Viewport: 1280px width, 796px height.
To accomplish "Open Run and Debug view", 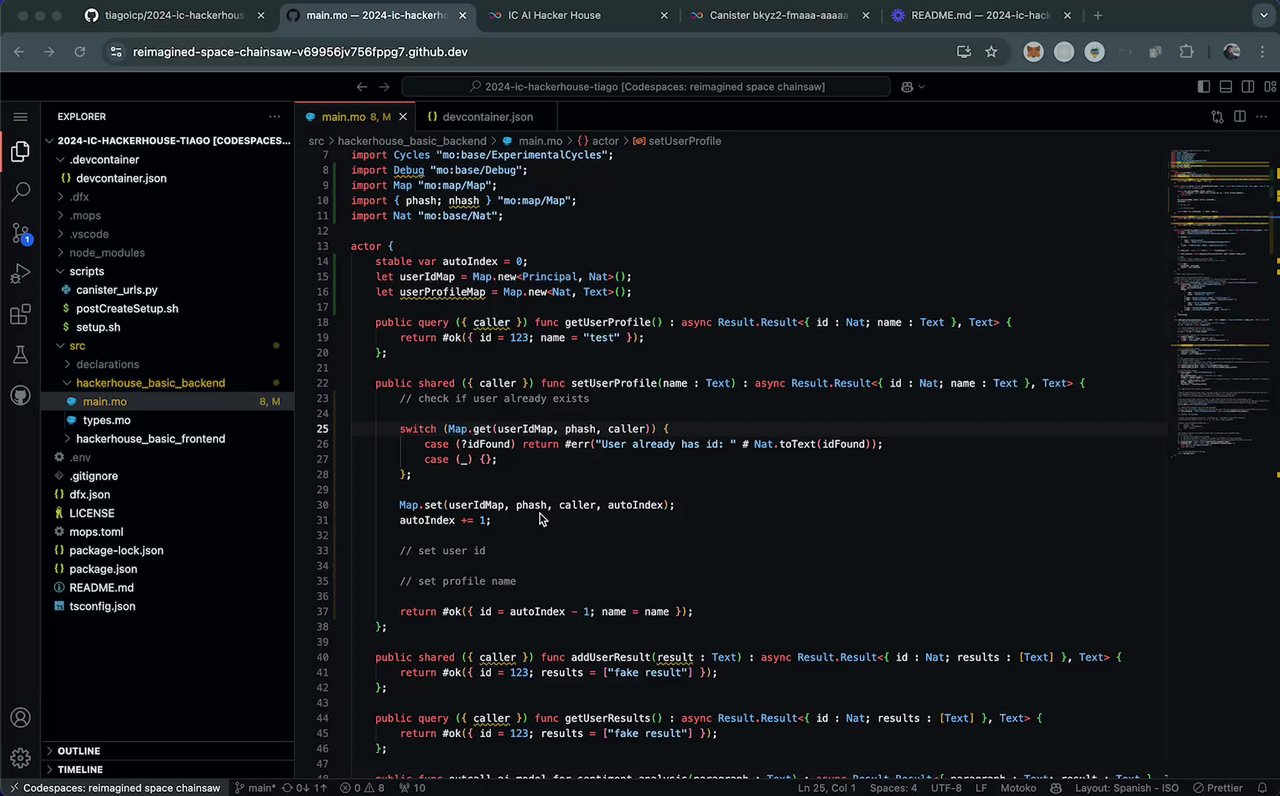I will pyautogui.click(x=20, y=274).
